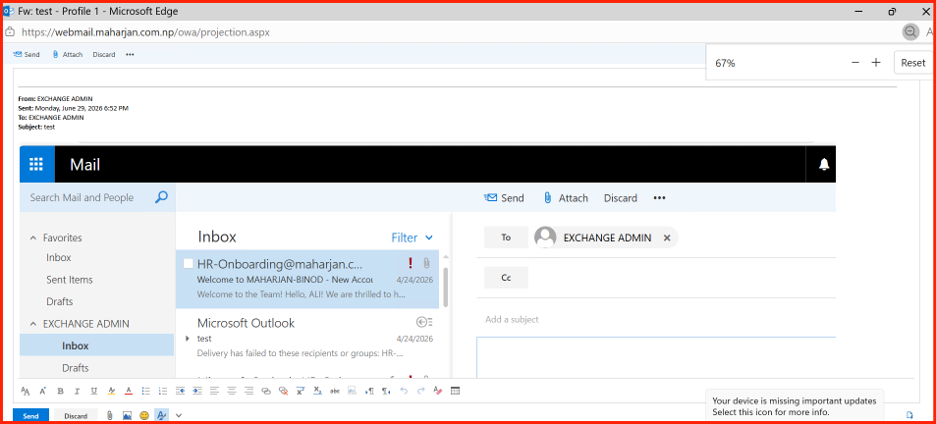Open the more actions ellipsis in top toolbar
936x424 pixels.
pyautogui.click(x=130, y=54)
